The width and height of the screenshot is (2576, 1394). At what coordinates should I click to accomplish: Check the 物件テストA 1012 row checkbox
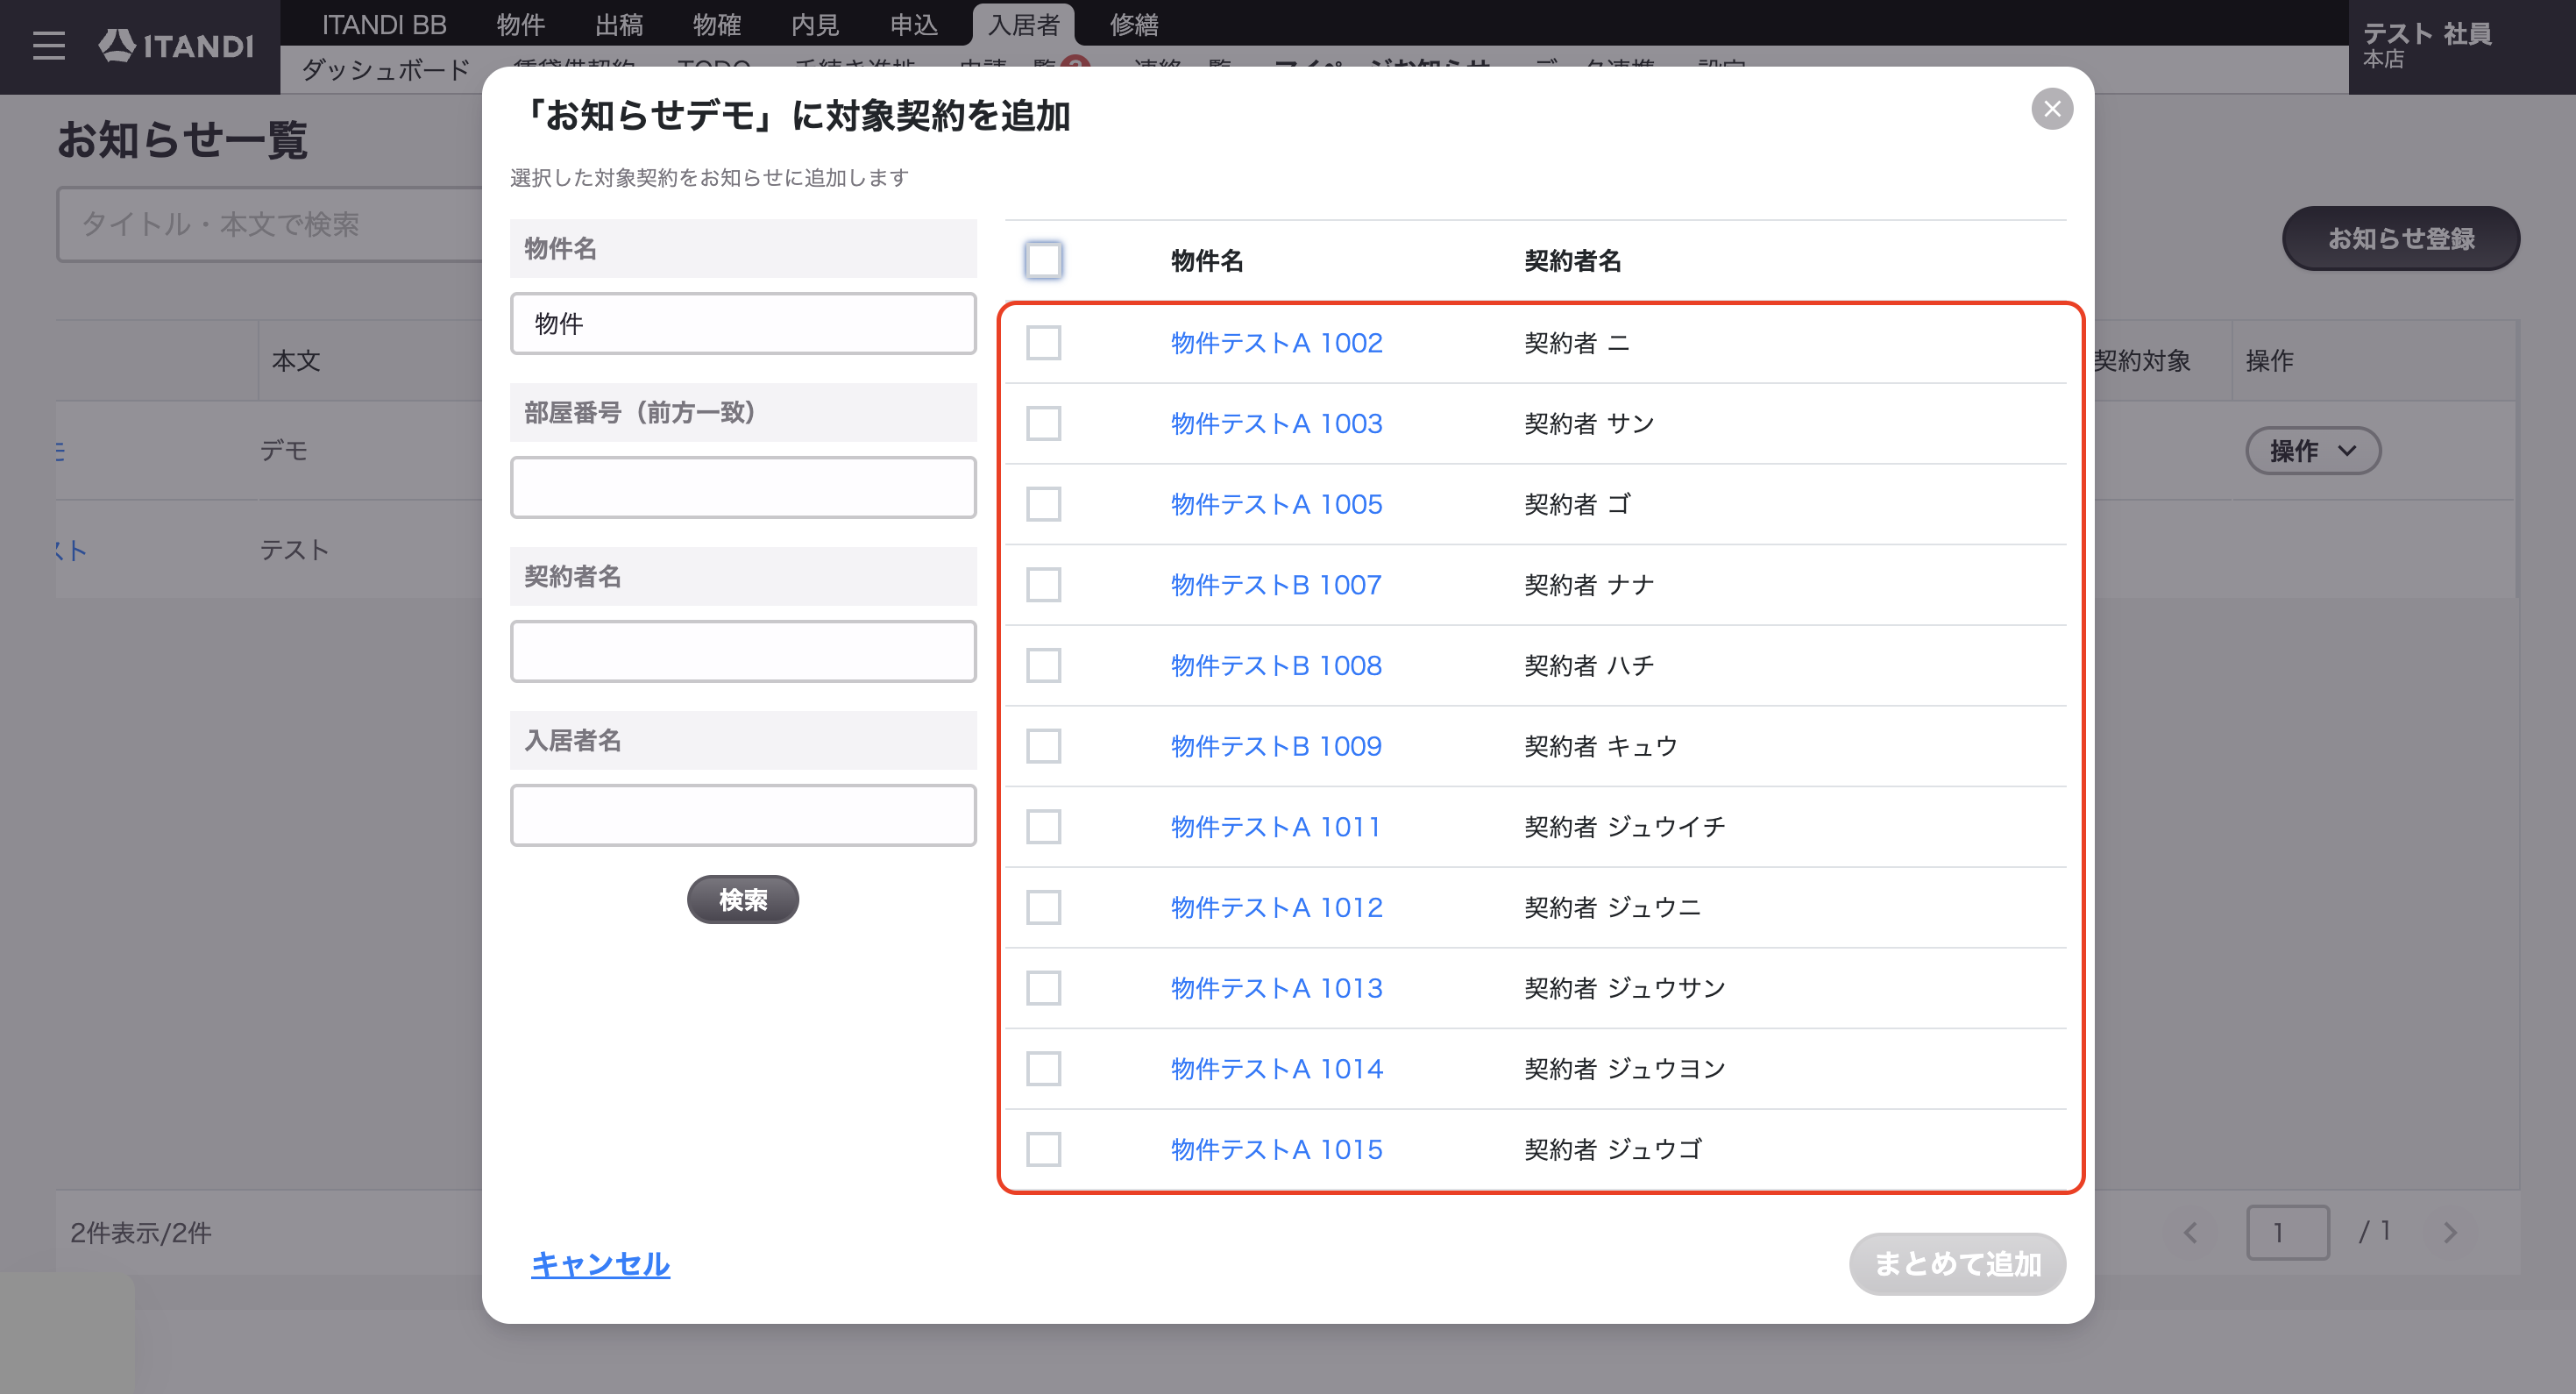pyautogui.click(x=1043, y=908)
